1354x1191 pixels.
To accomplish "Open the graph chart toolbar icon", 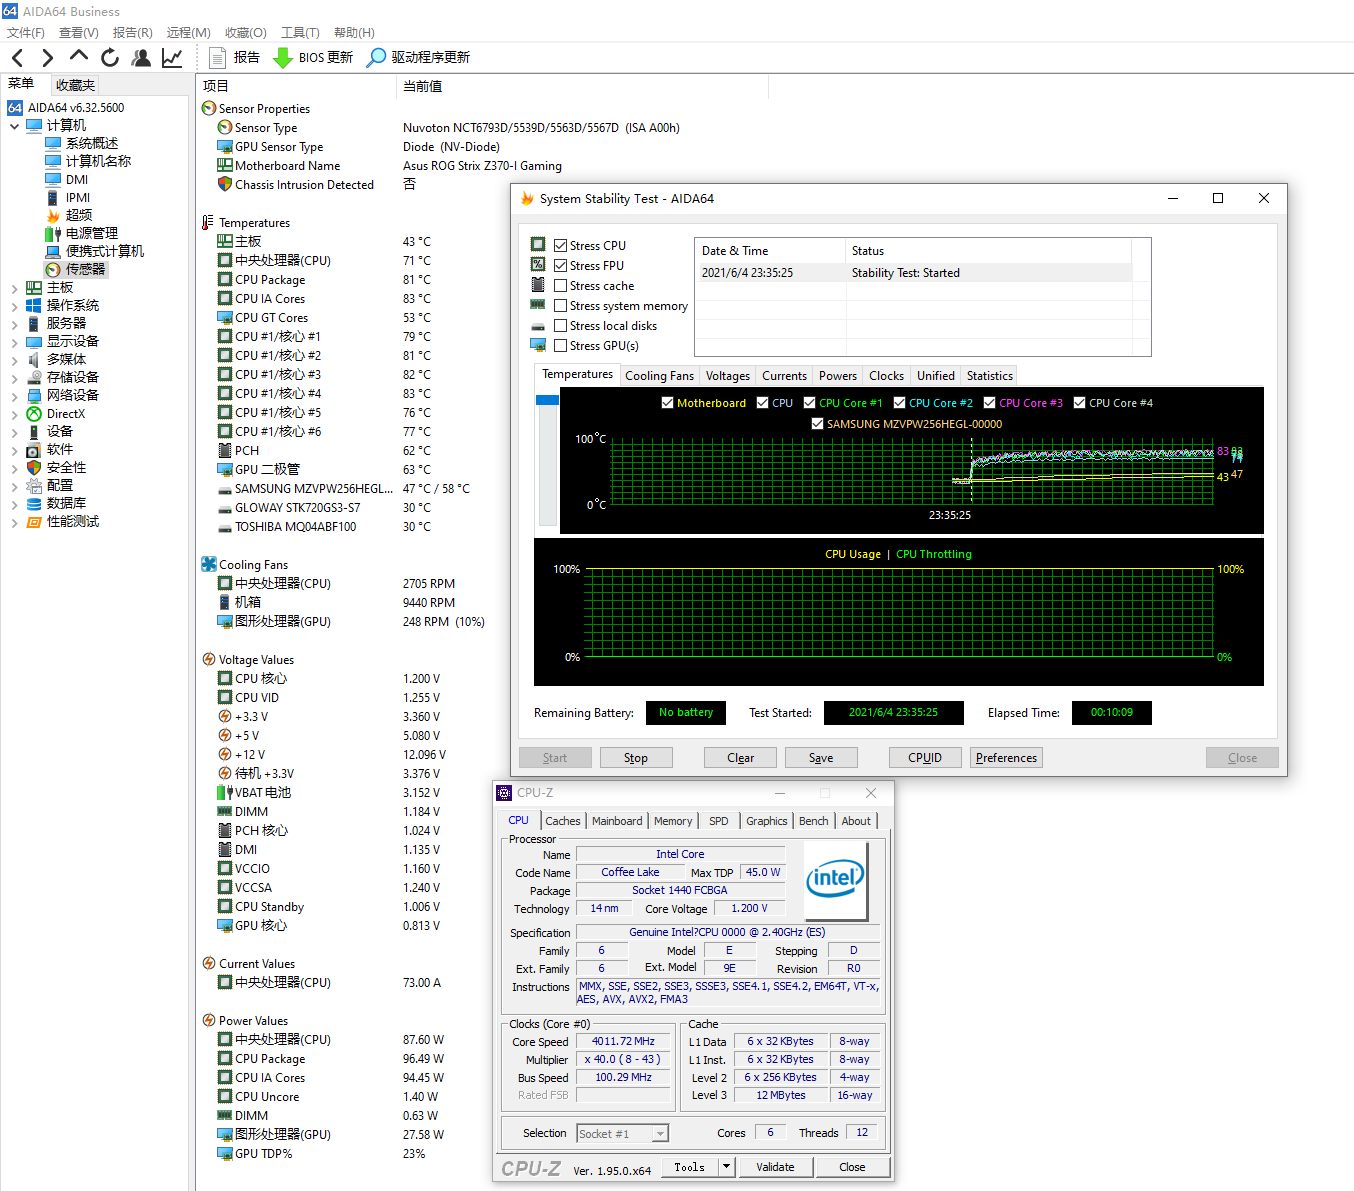I will click(x=172, y=58).
